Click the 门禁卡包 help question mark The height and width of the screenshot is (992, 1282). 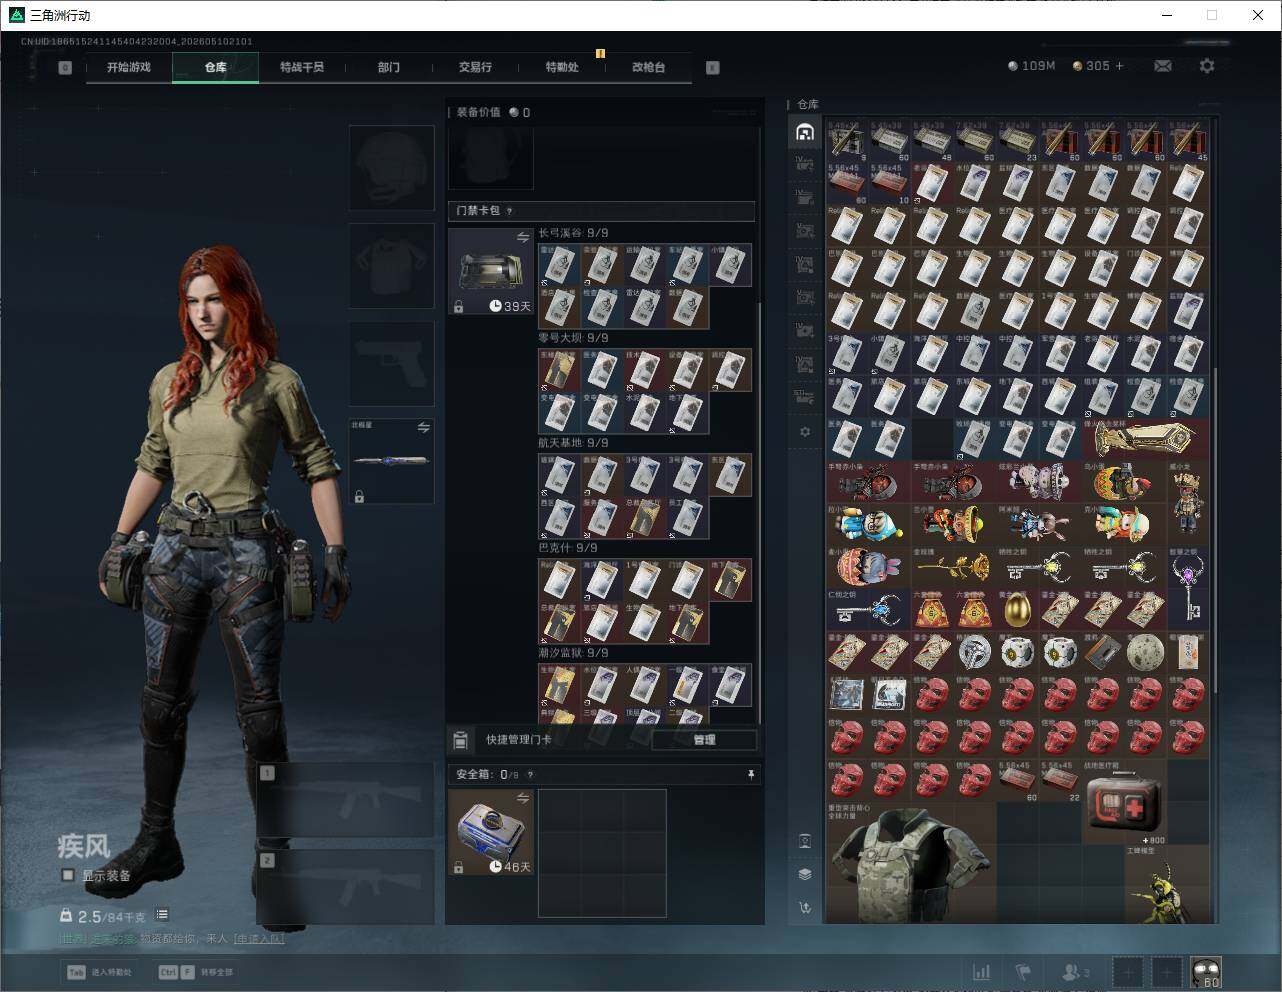[510, 211]
